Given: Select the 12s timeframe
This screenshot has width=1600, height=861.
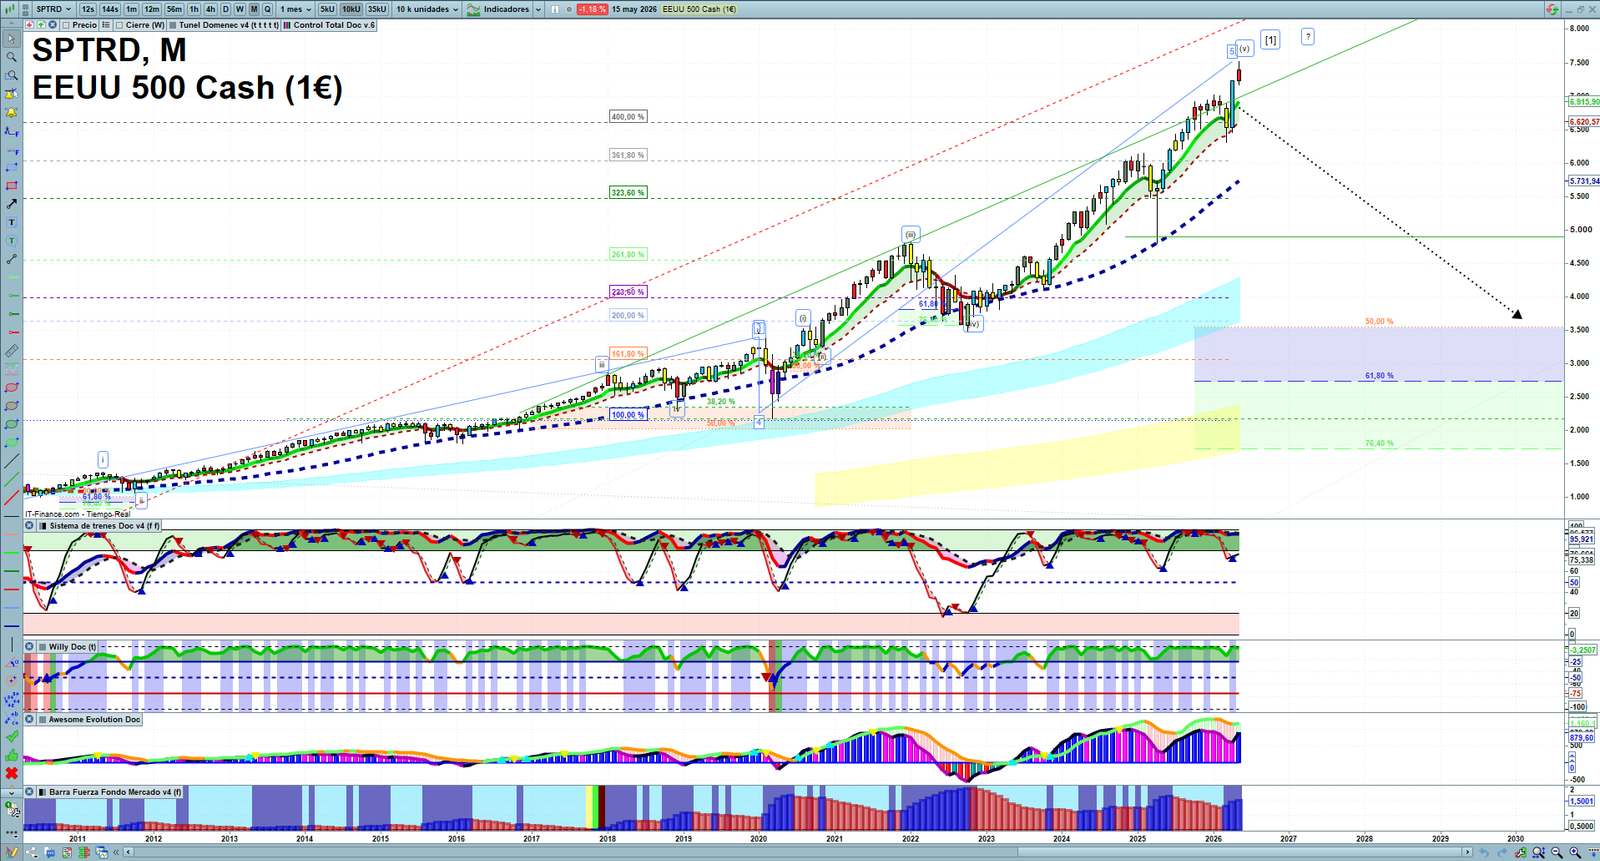Looking at the screenshot, I should (88, 9).
